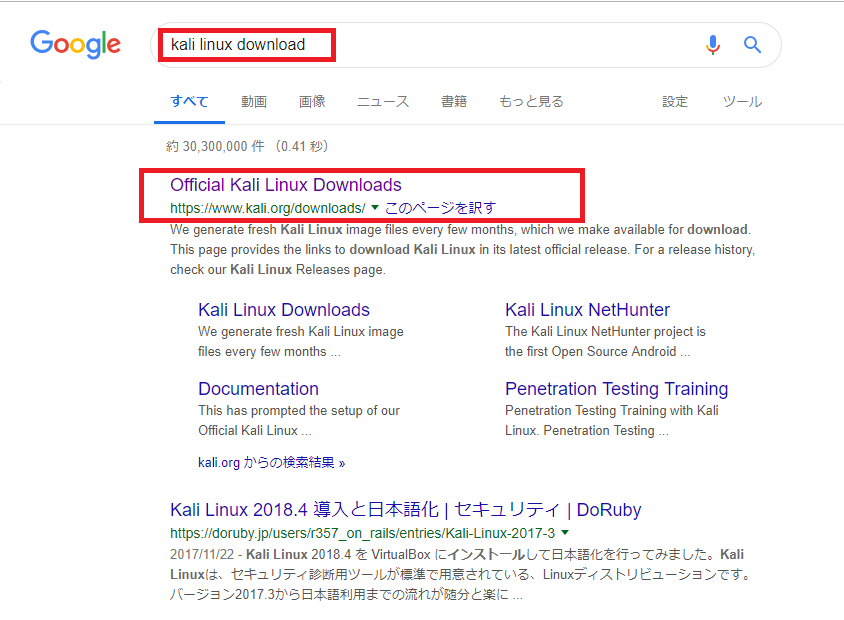Click the snippet 'Penetration Testing Training with Kali'
The width and height of the screenshot is (844, 620).
tap(611, 411)
